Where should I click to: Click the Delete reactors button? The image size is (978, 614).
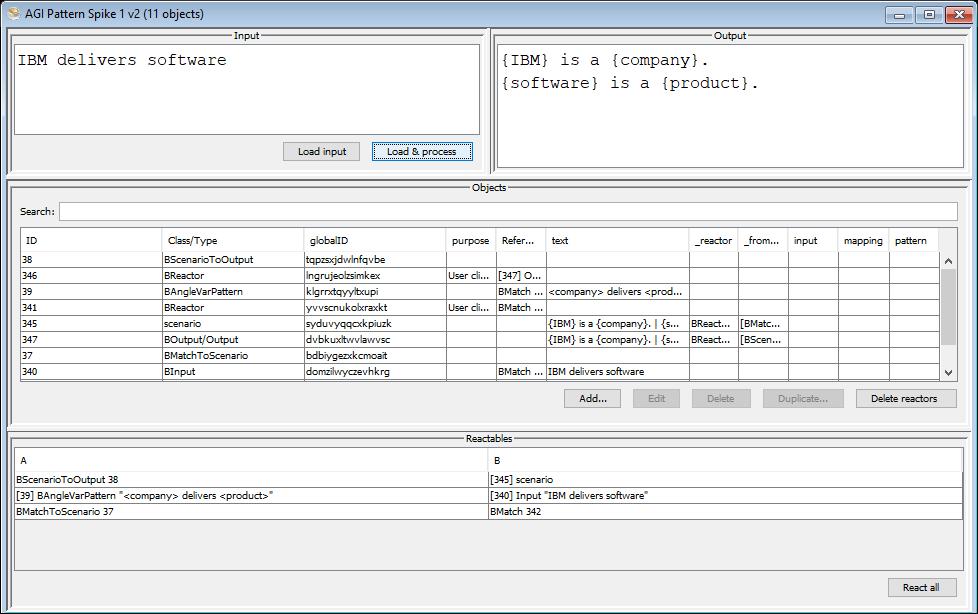[x=905, y=398]
